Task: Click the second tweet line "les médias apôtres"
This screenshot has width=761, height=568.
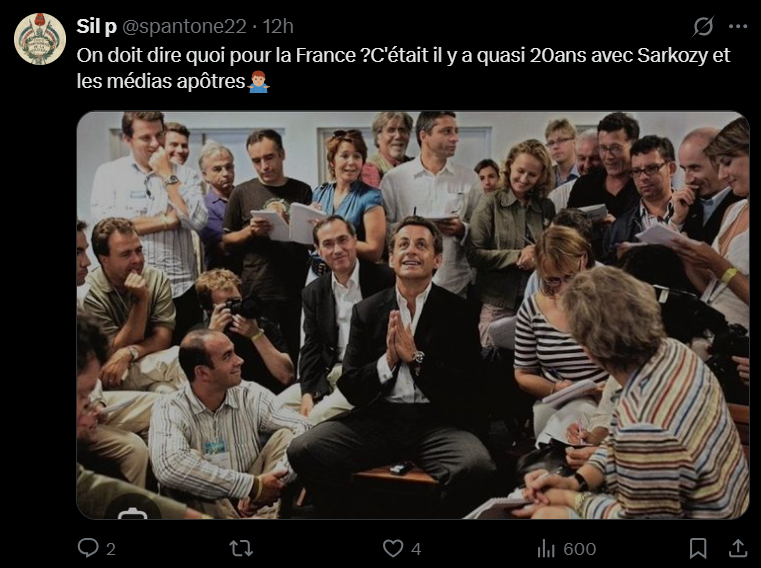Action: (160, 83)
